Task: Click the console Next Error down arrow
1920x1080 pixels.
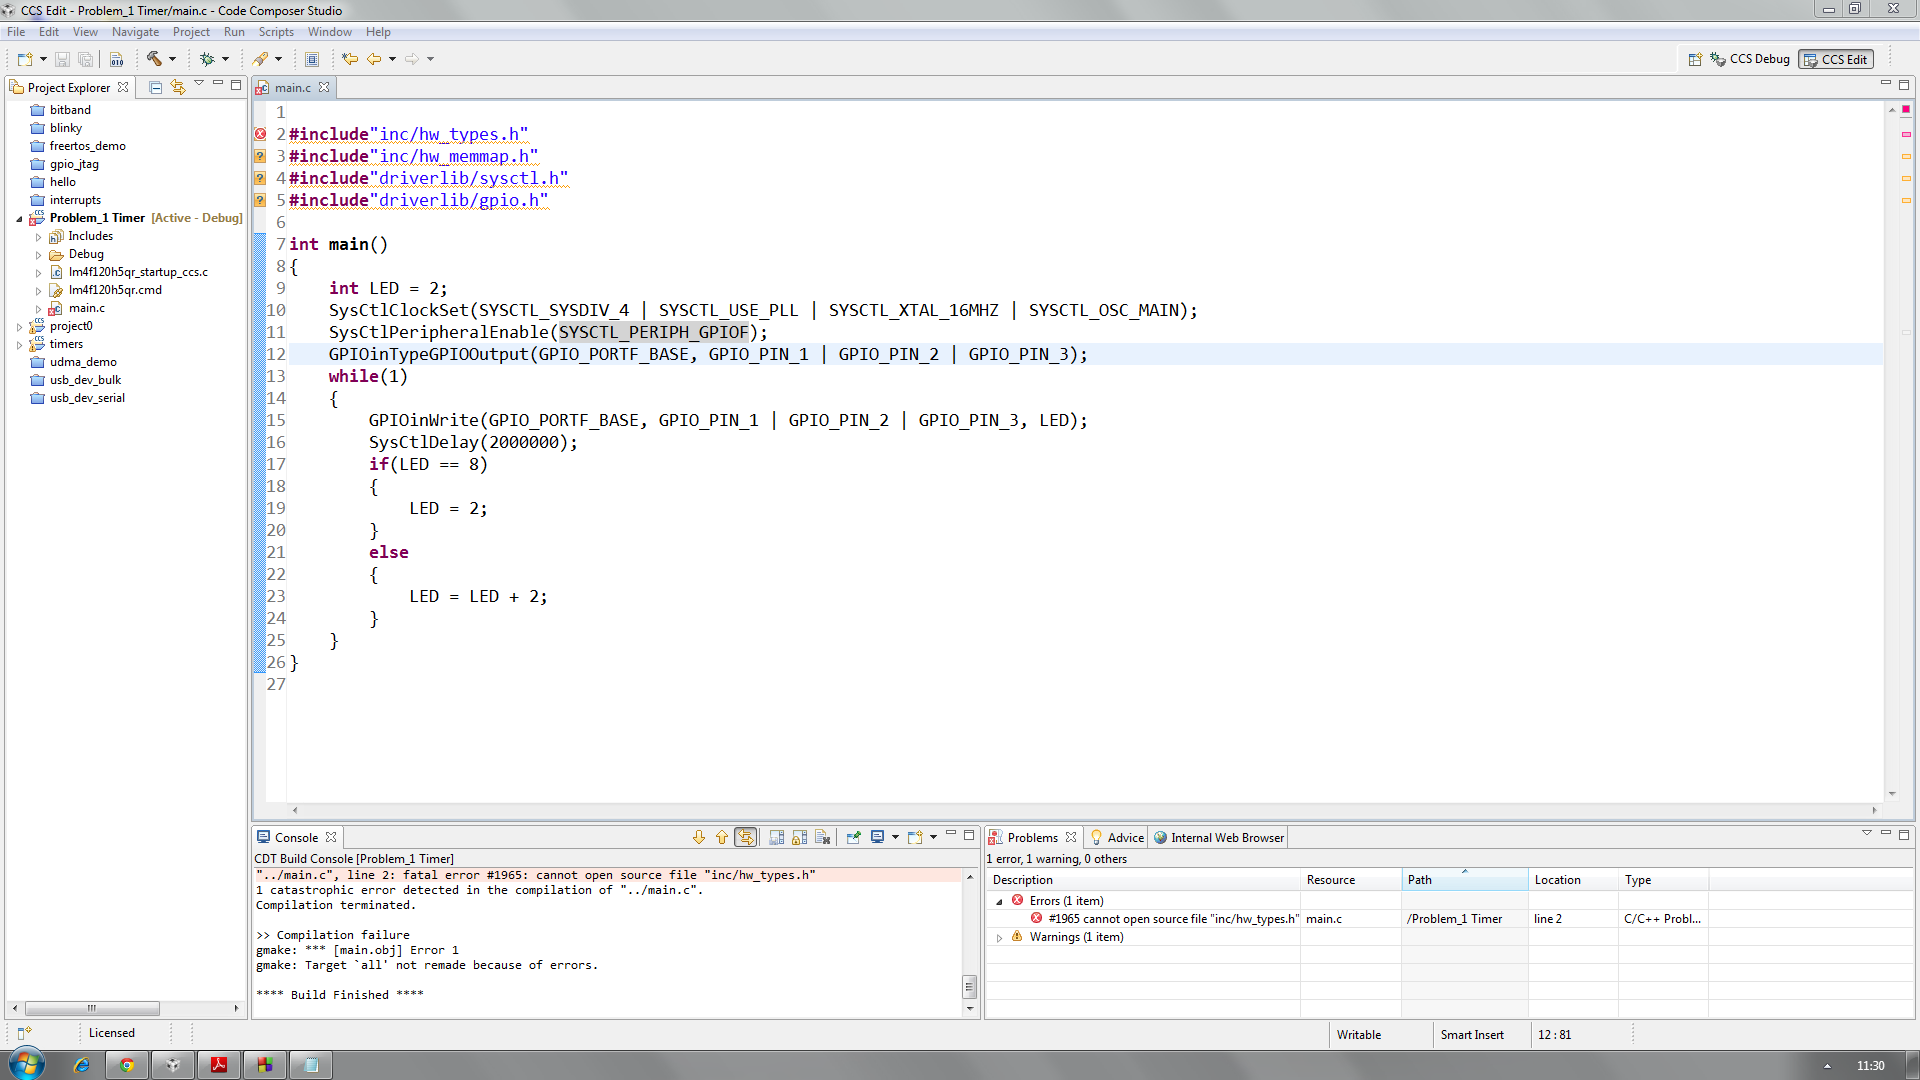Action: (699, 838)
